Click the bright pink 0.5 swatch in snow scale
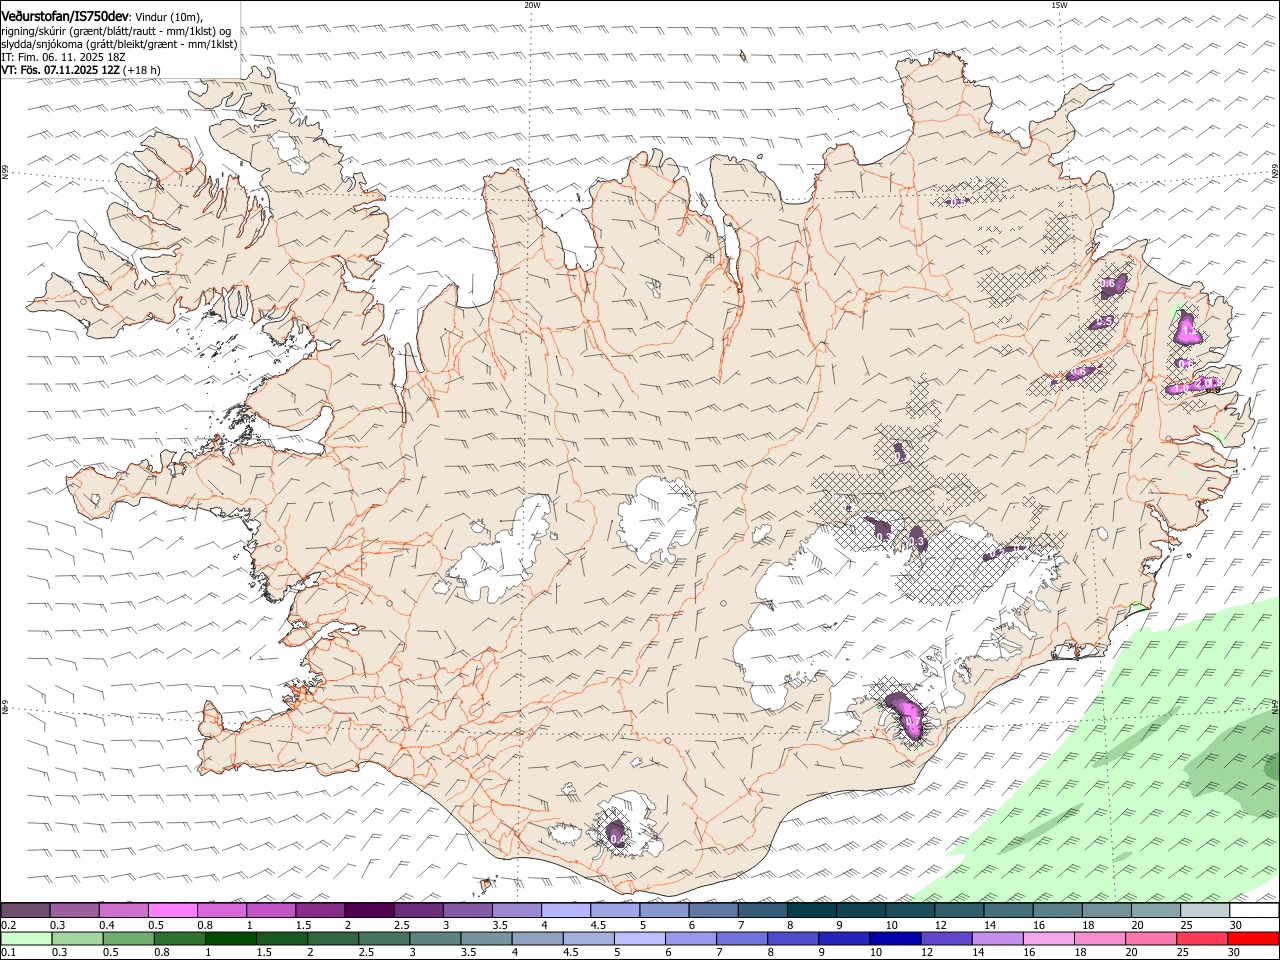This screenshot has width=1280, height=960. click(173, 910)
